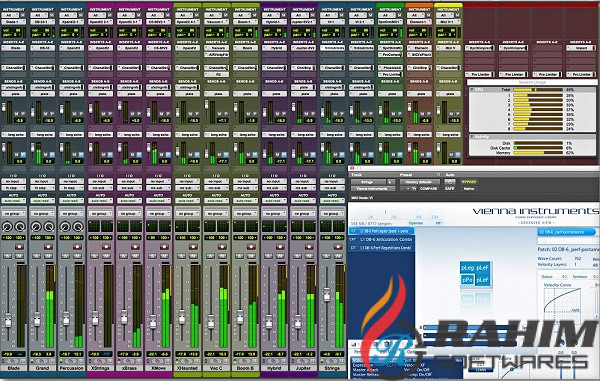Select the DB-6 Perf Repetitions Combi row
The height and width of the screenshot is (381, 600).
tap(381, 248)
